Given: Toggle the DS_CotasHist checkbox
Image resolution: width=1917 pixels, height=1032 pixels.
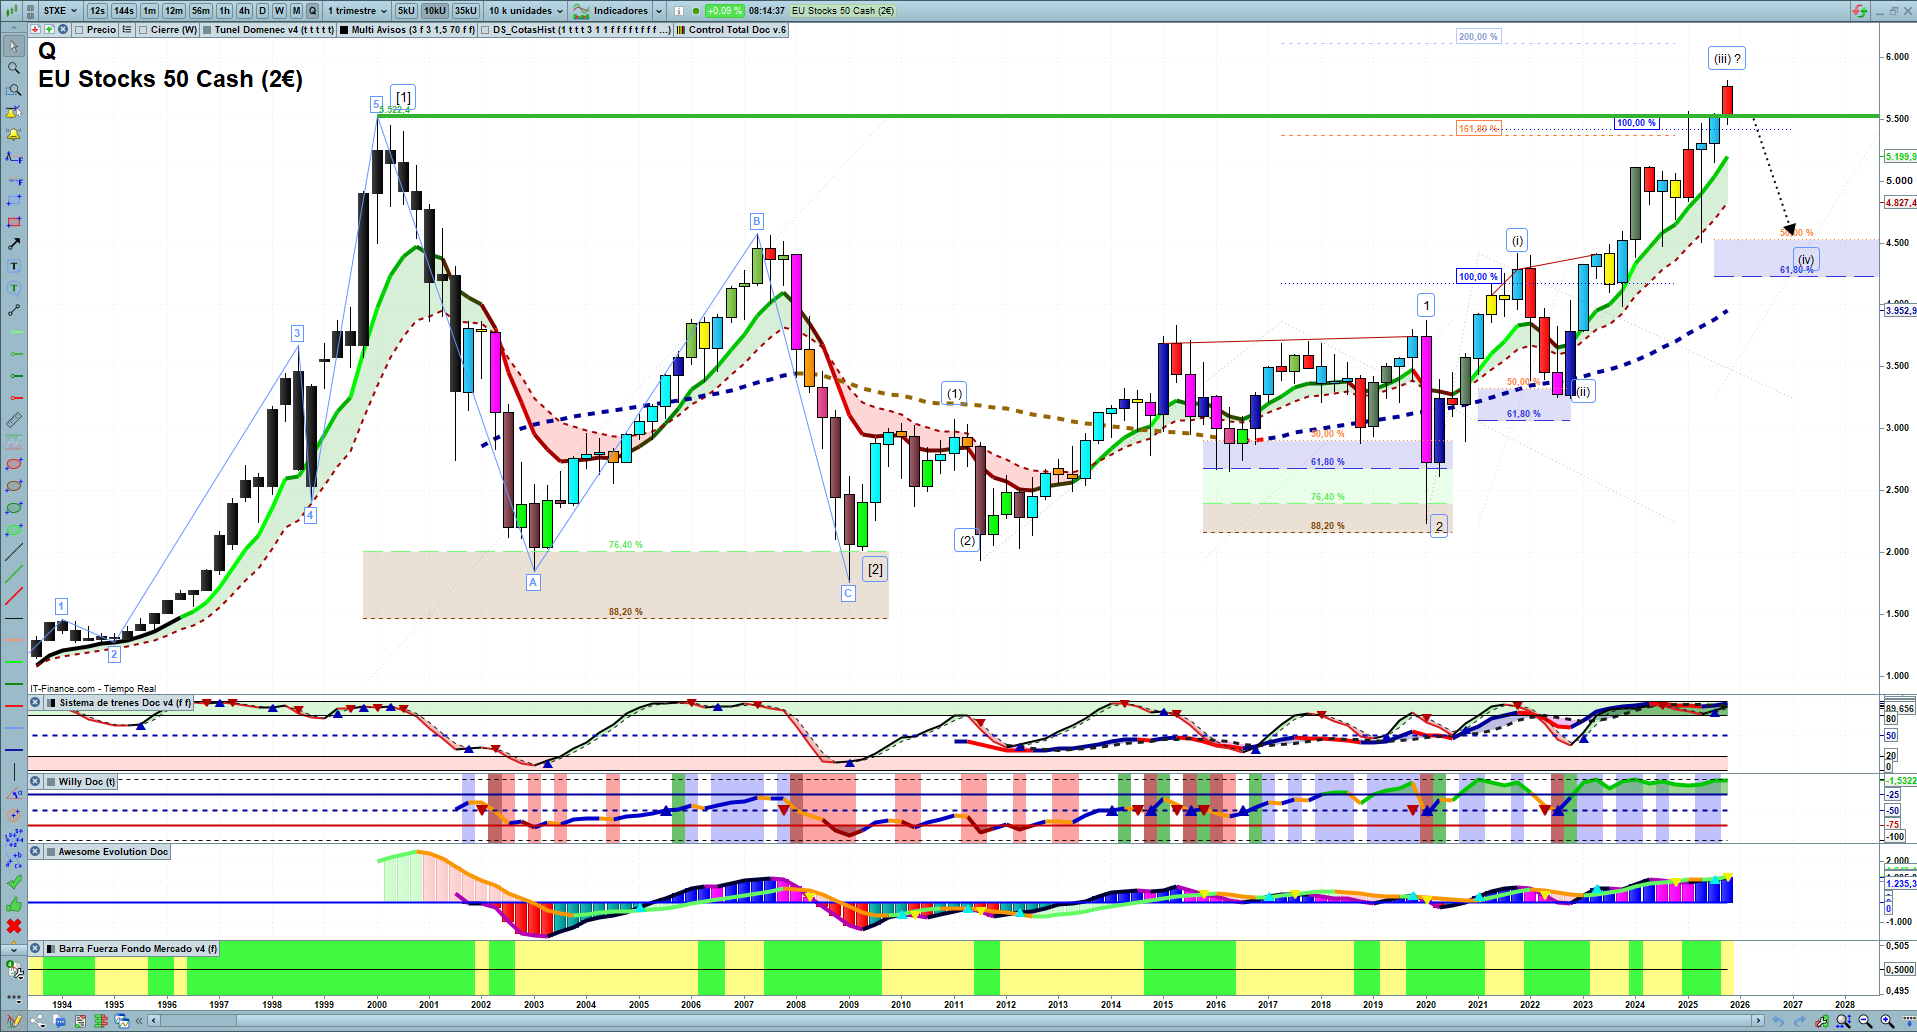Looking at the screenshot, I should [x=486, y=30].
